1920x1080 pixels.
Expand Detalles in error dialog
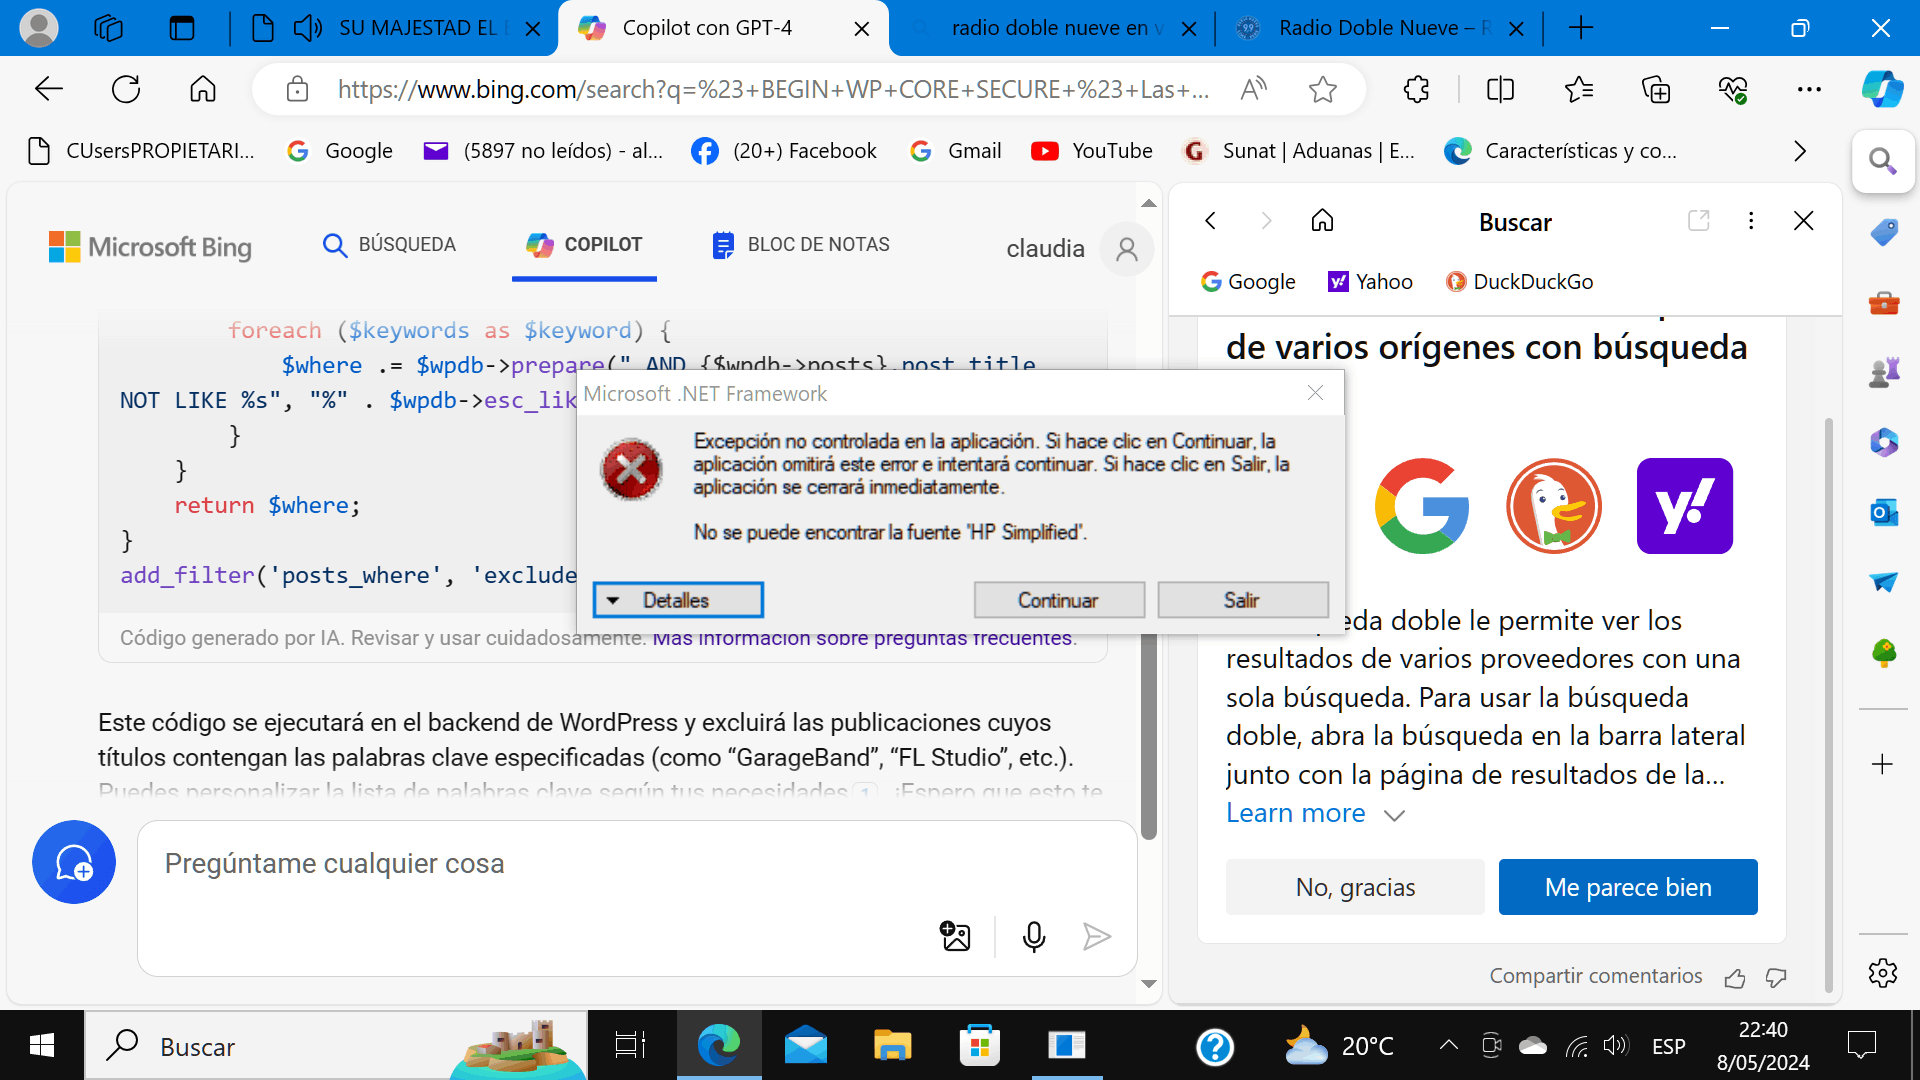[x=677, y=600]
